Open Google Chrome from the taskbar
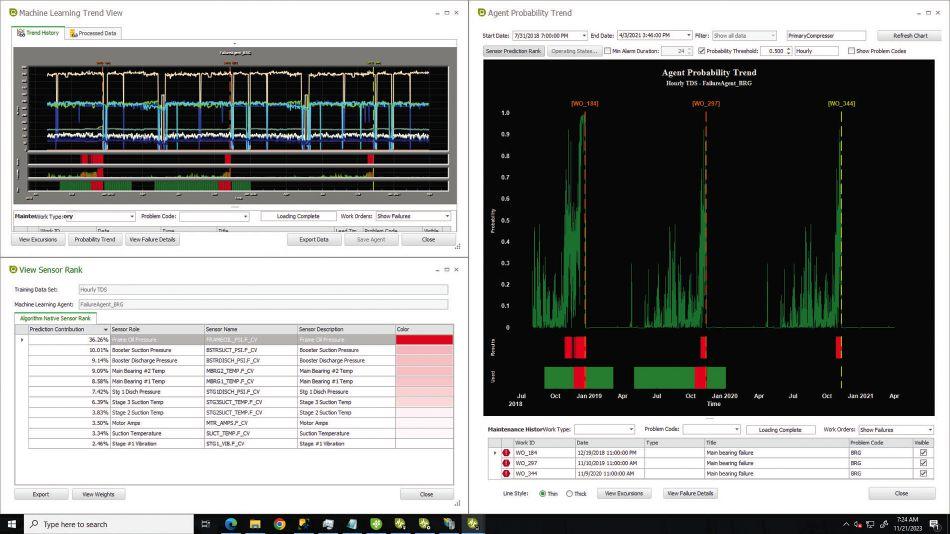950x534 pixels. [x=279, y=524]
